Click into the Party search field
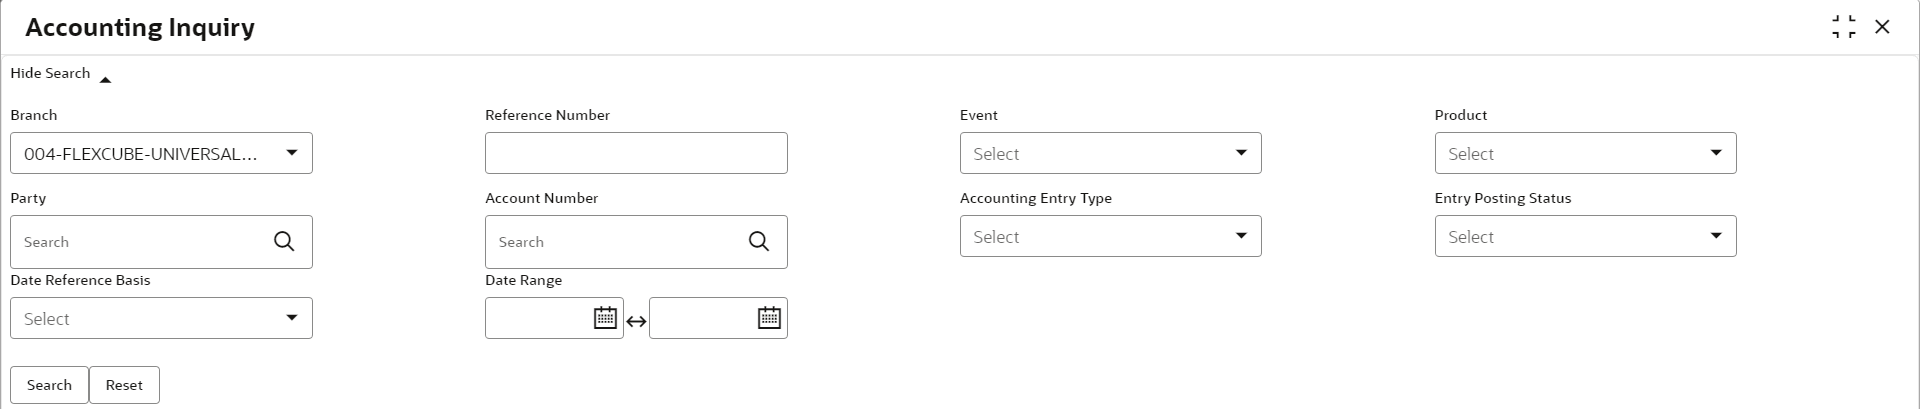This screenshot has width=1920, height=409. pos(140,242)
